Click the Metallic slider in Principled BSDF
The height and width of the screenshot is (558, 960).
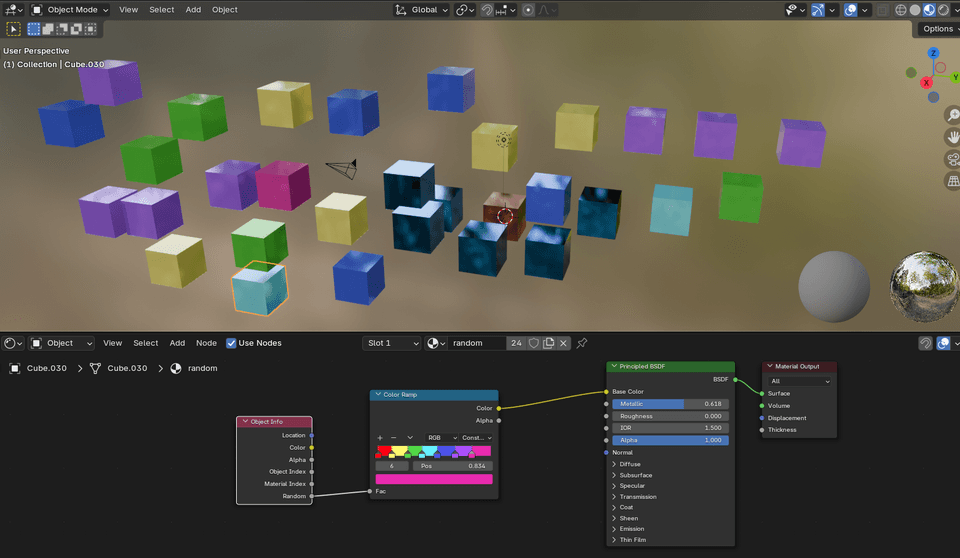click(669, 404)
